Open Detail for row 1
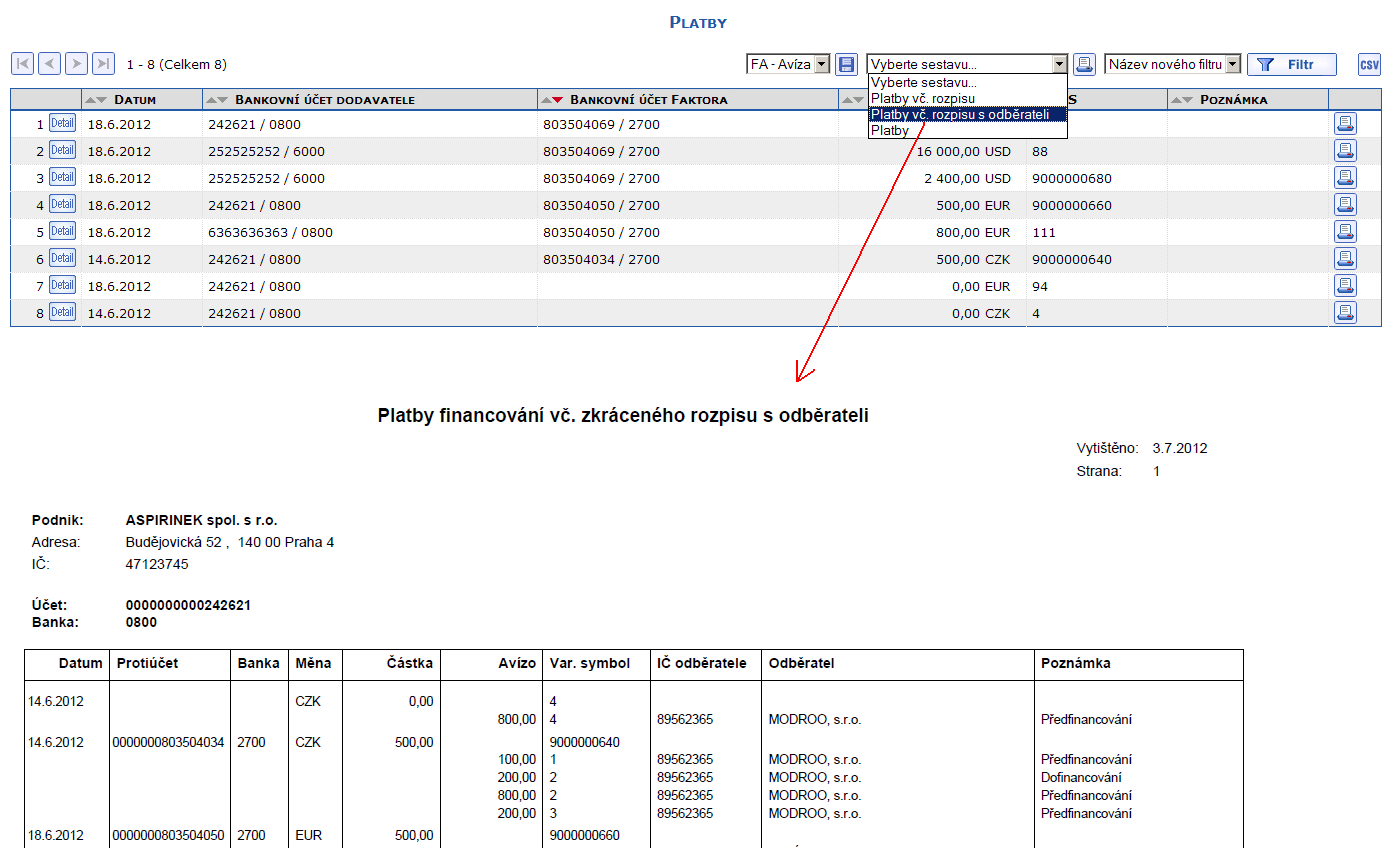The image size is (1400, 848). [62, 123]
